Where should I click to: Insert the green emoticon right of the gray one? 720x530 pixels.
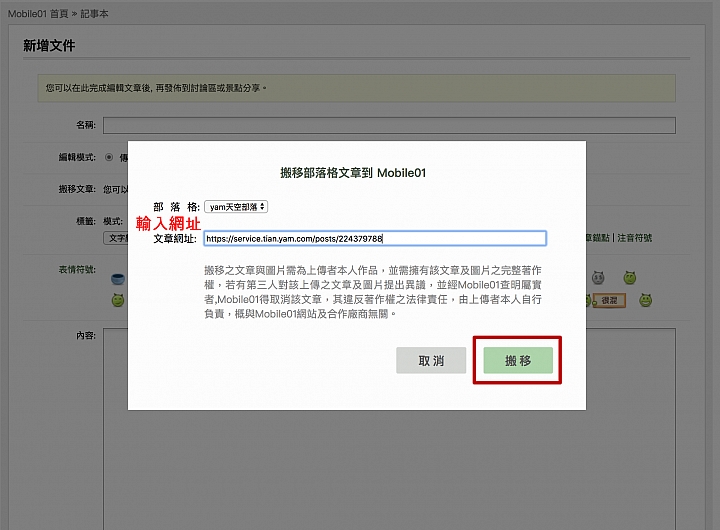630,277
